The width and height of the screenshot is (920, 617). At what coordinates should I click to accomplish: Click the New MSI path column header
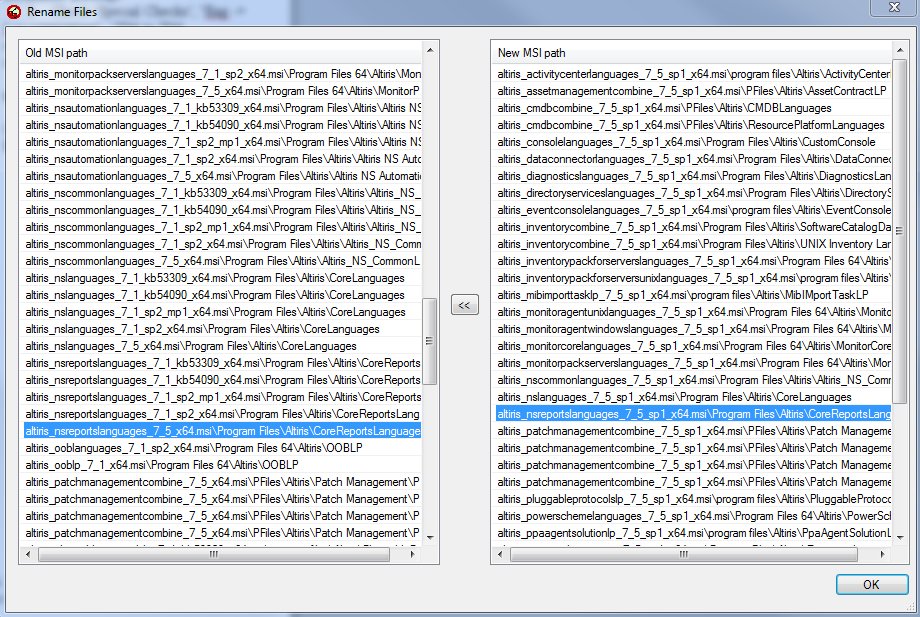(692, 53)
